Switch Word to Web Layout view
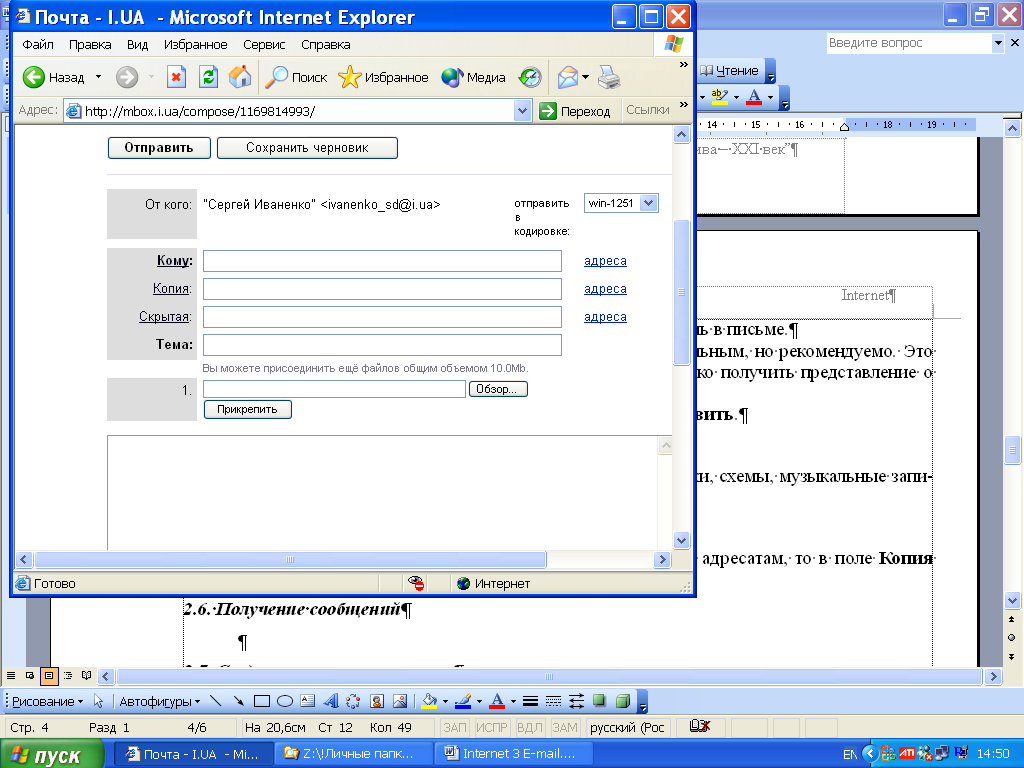This screenshot has height=768, width=1024. (x=30, y=675)
